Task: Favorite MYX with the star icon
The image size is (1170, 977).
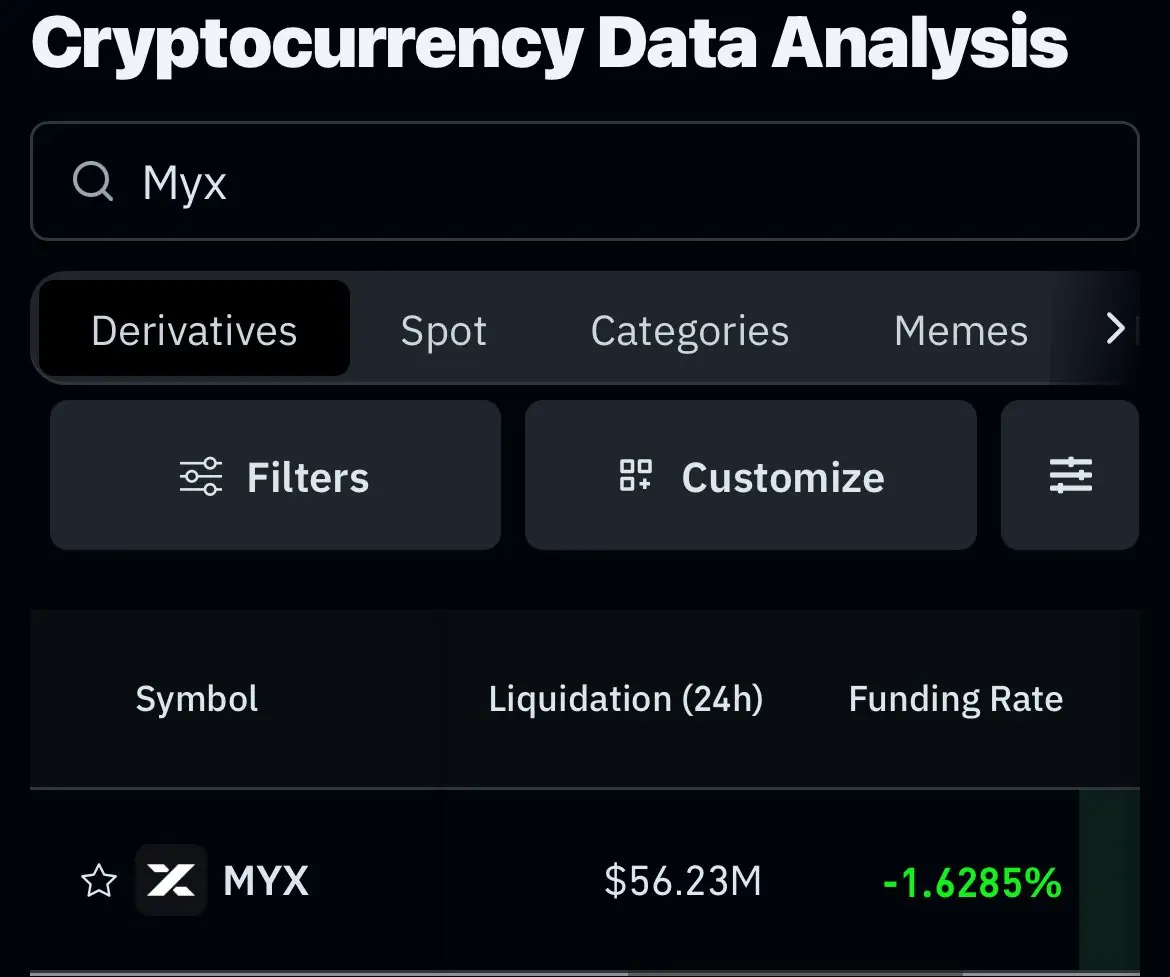Action: pyautogui.click(x=98, y=881)
